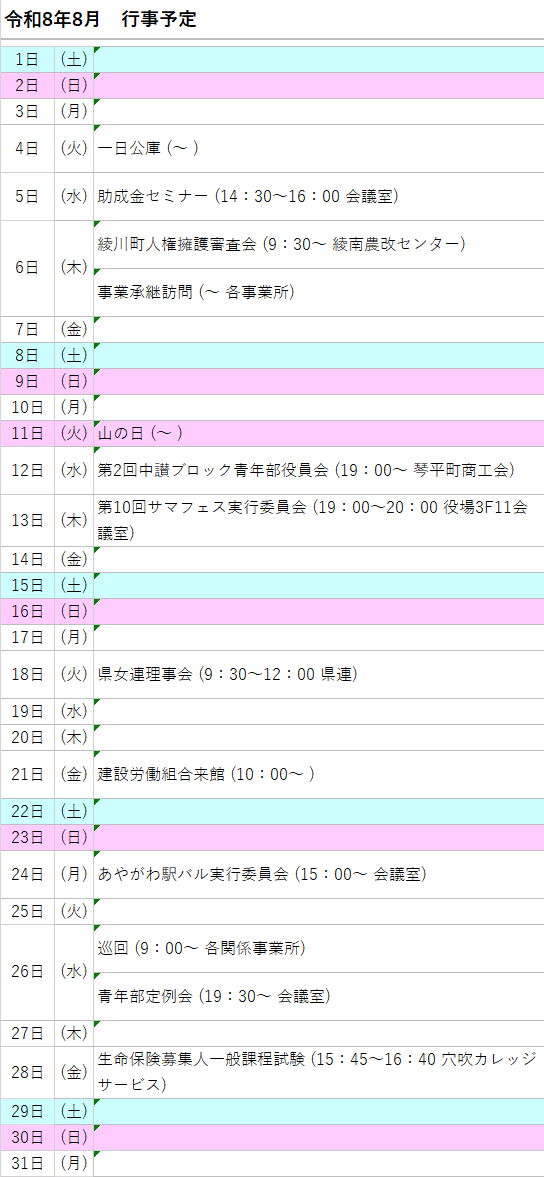This screenshot has height=1177, width=544.
Task: Click the green marker beside 事業承継訪問 entry
Action: (x=97, y=272)
